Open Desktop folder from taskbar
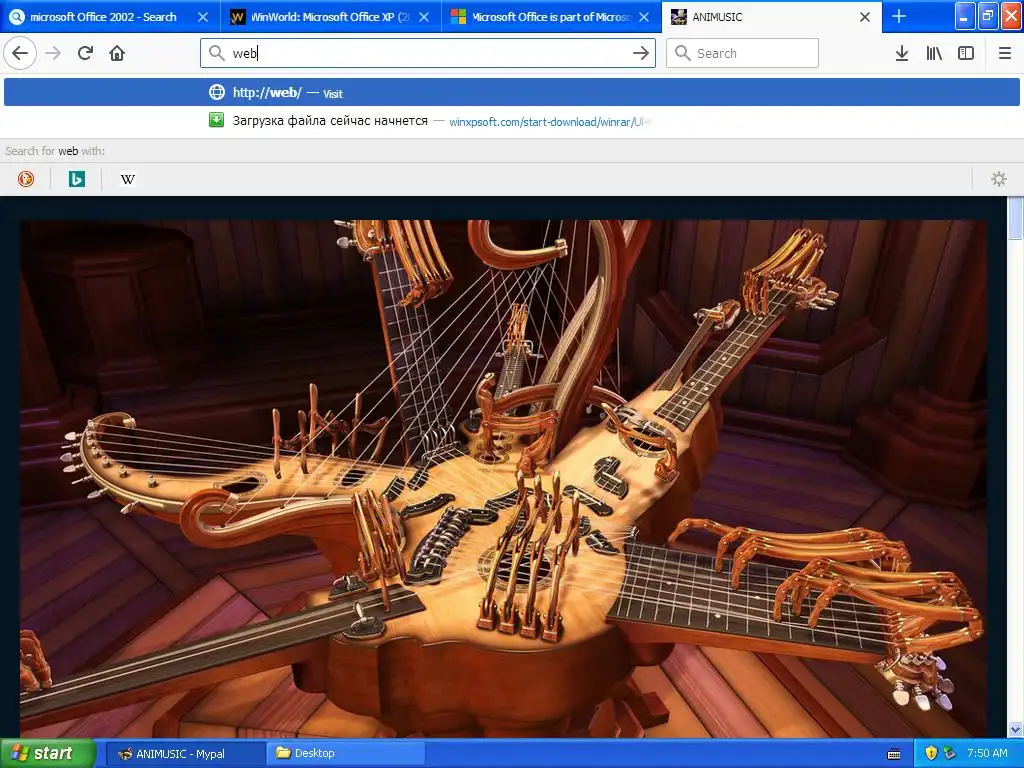This screenshot has width=1024, height=768. (x=346, y=754)
